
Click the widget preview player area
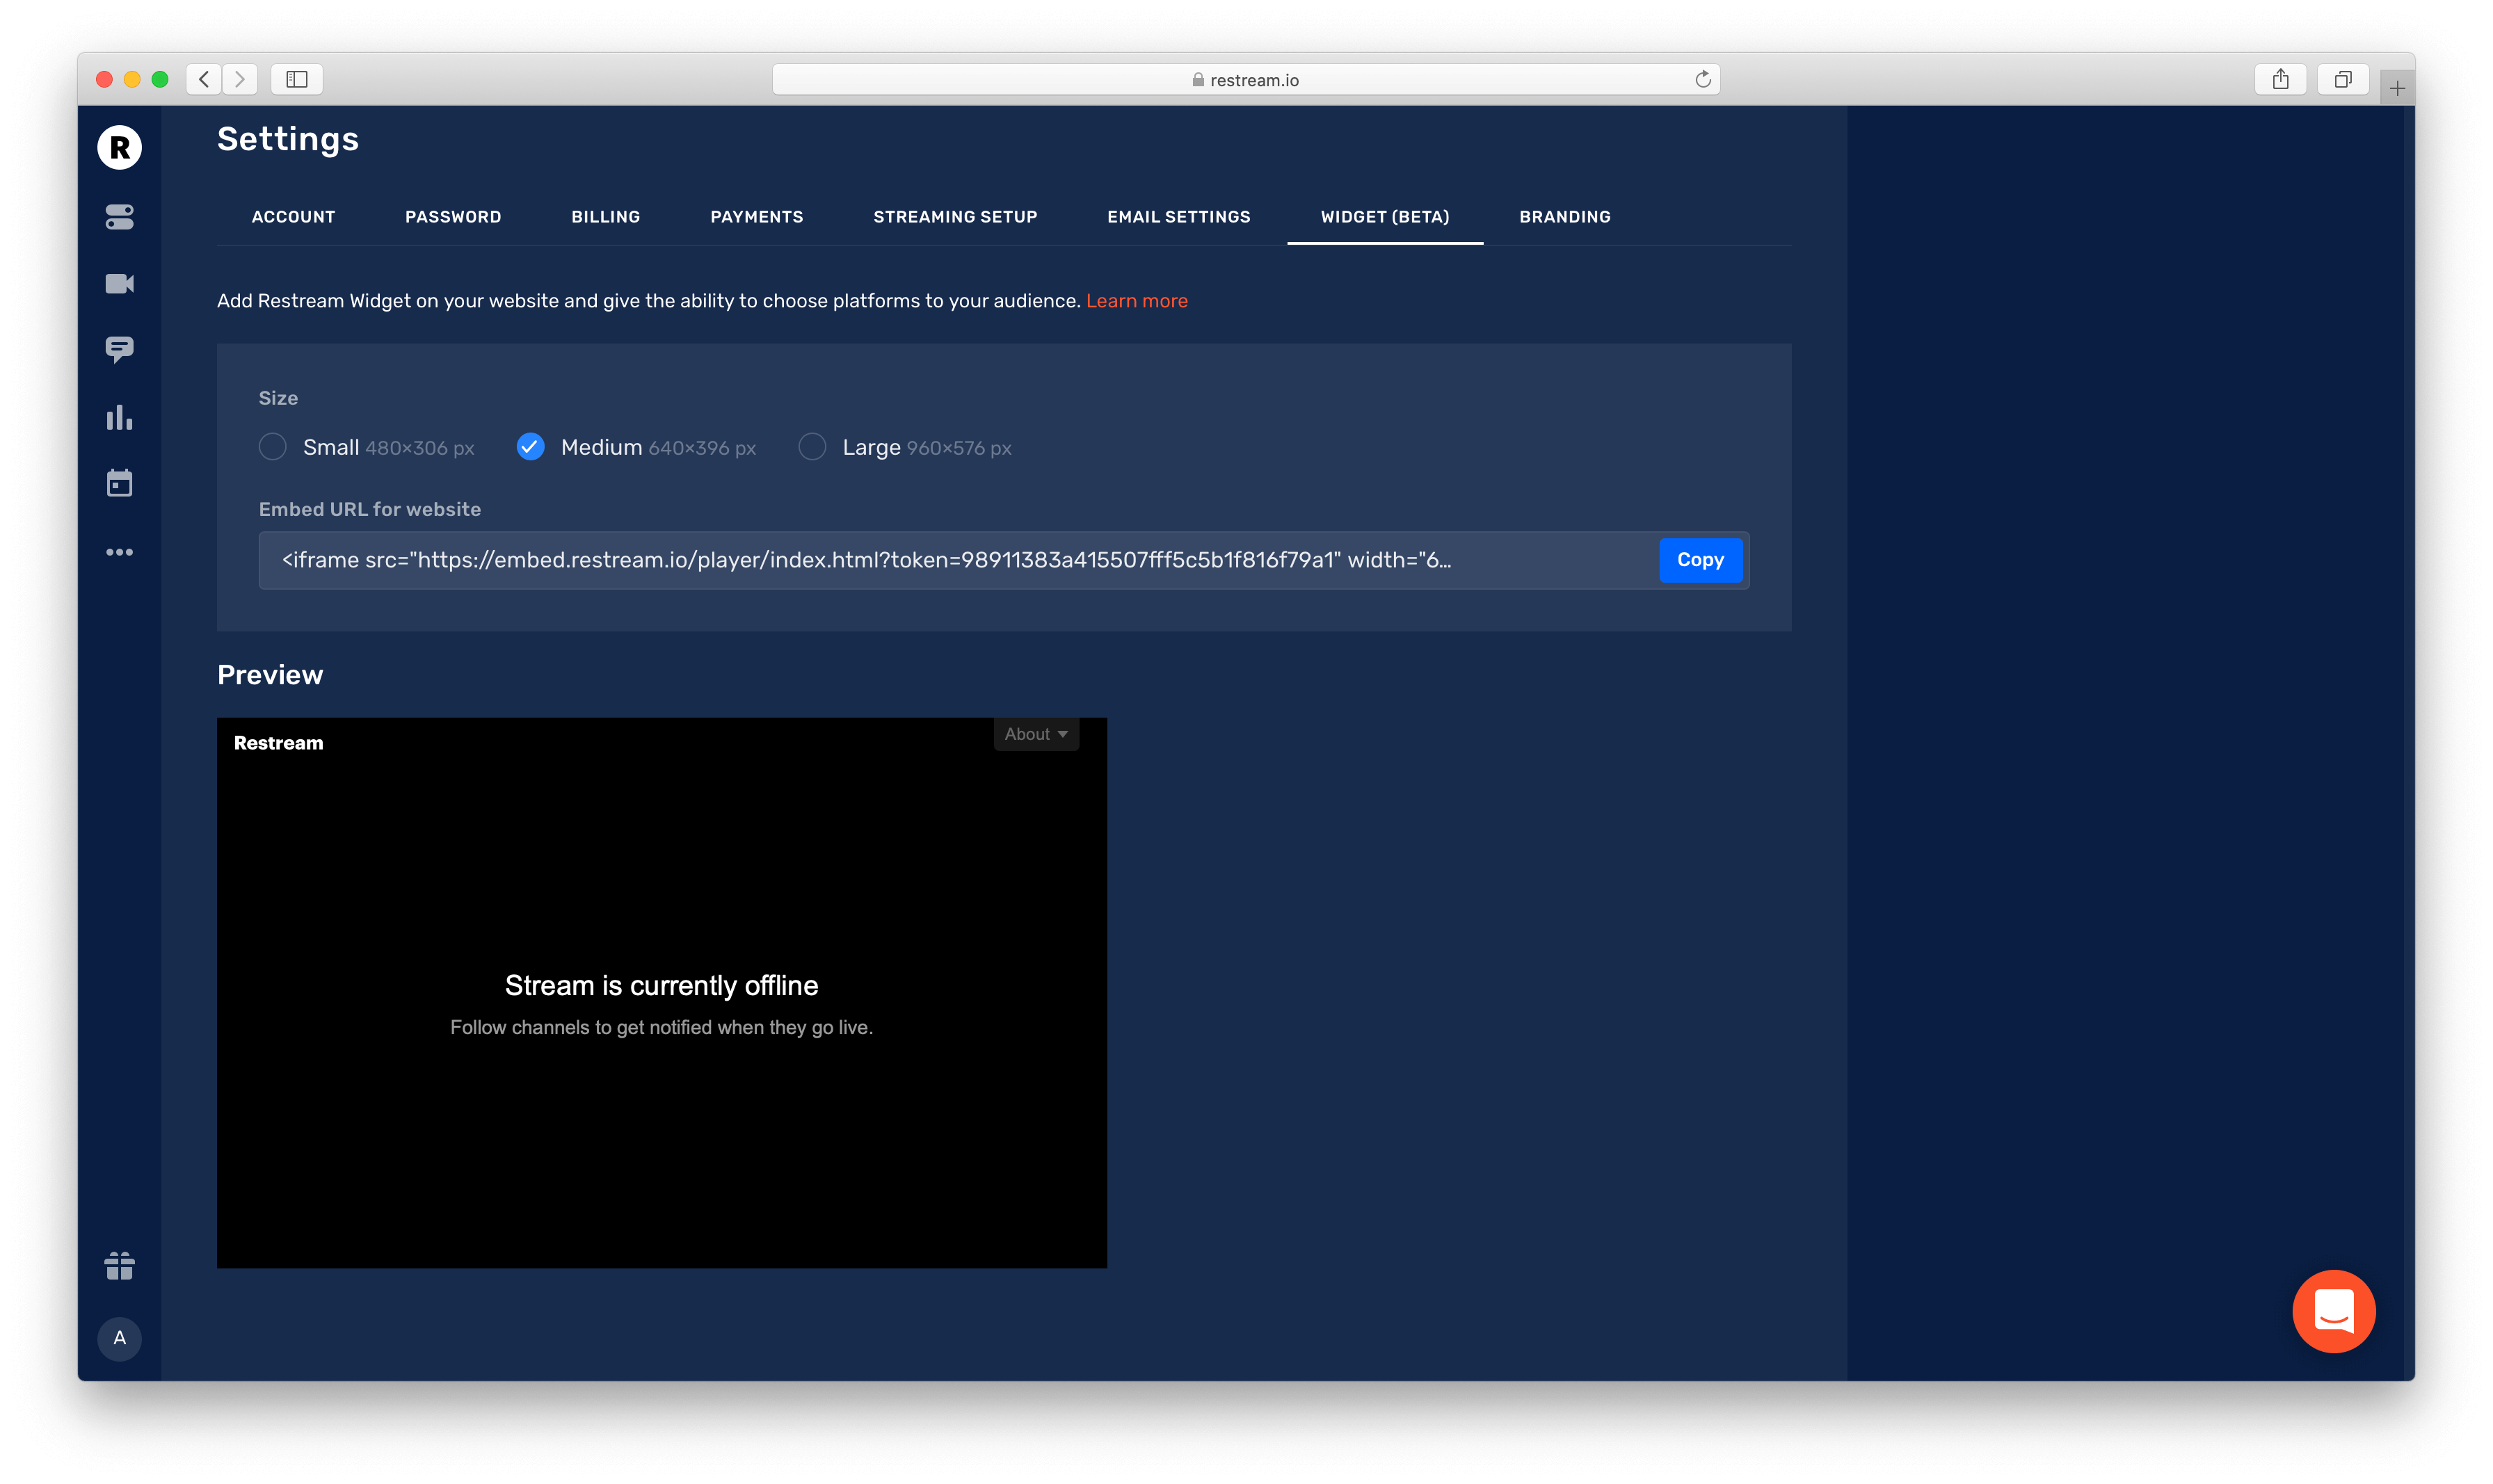click(x=661, y=993)
